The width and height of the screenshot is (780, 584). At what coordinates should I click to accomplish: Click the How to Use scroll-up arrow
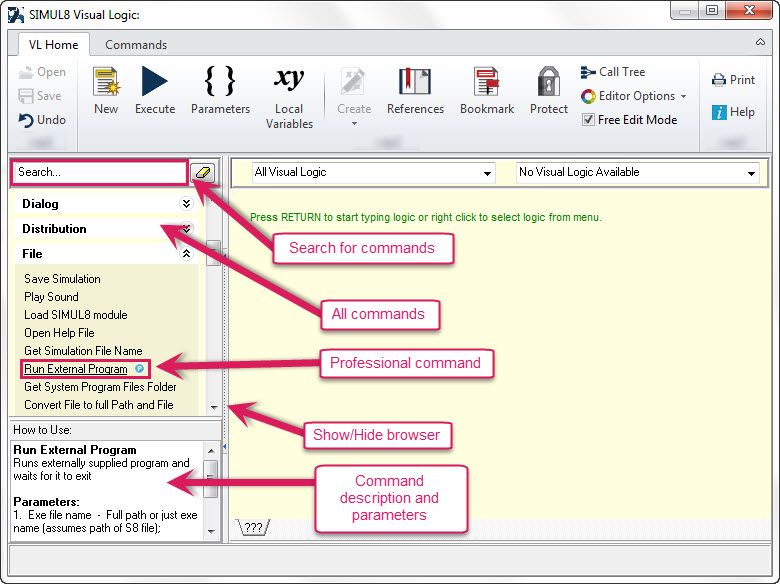point(211,450)
